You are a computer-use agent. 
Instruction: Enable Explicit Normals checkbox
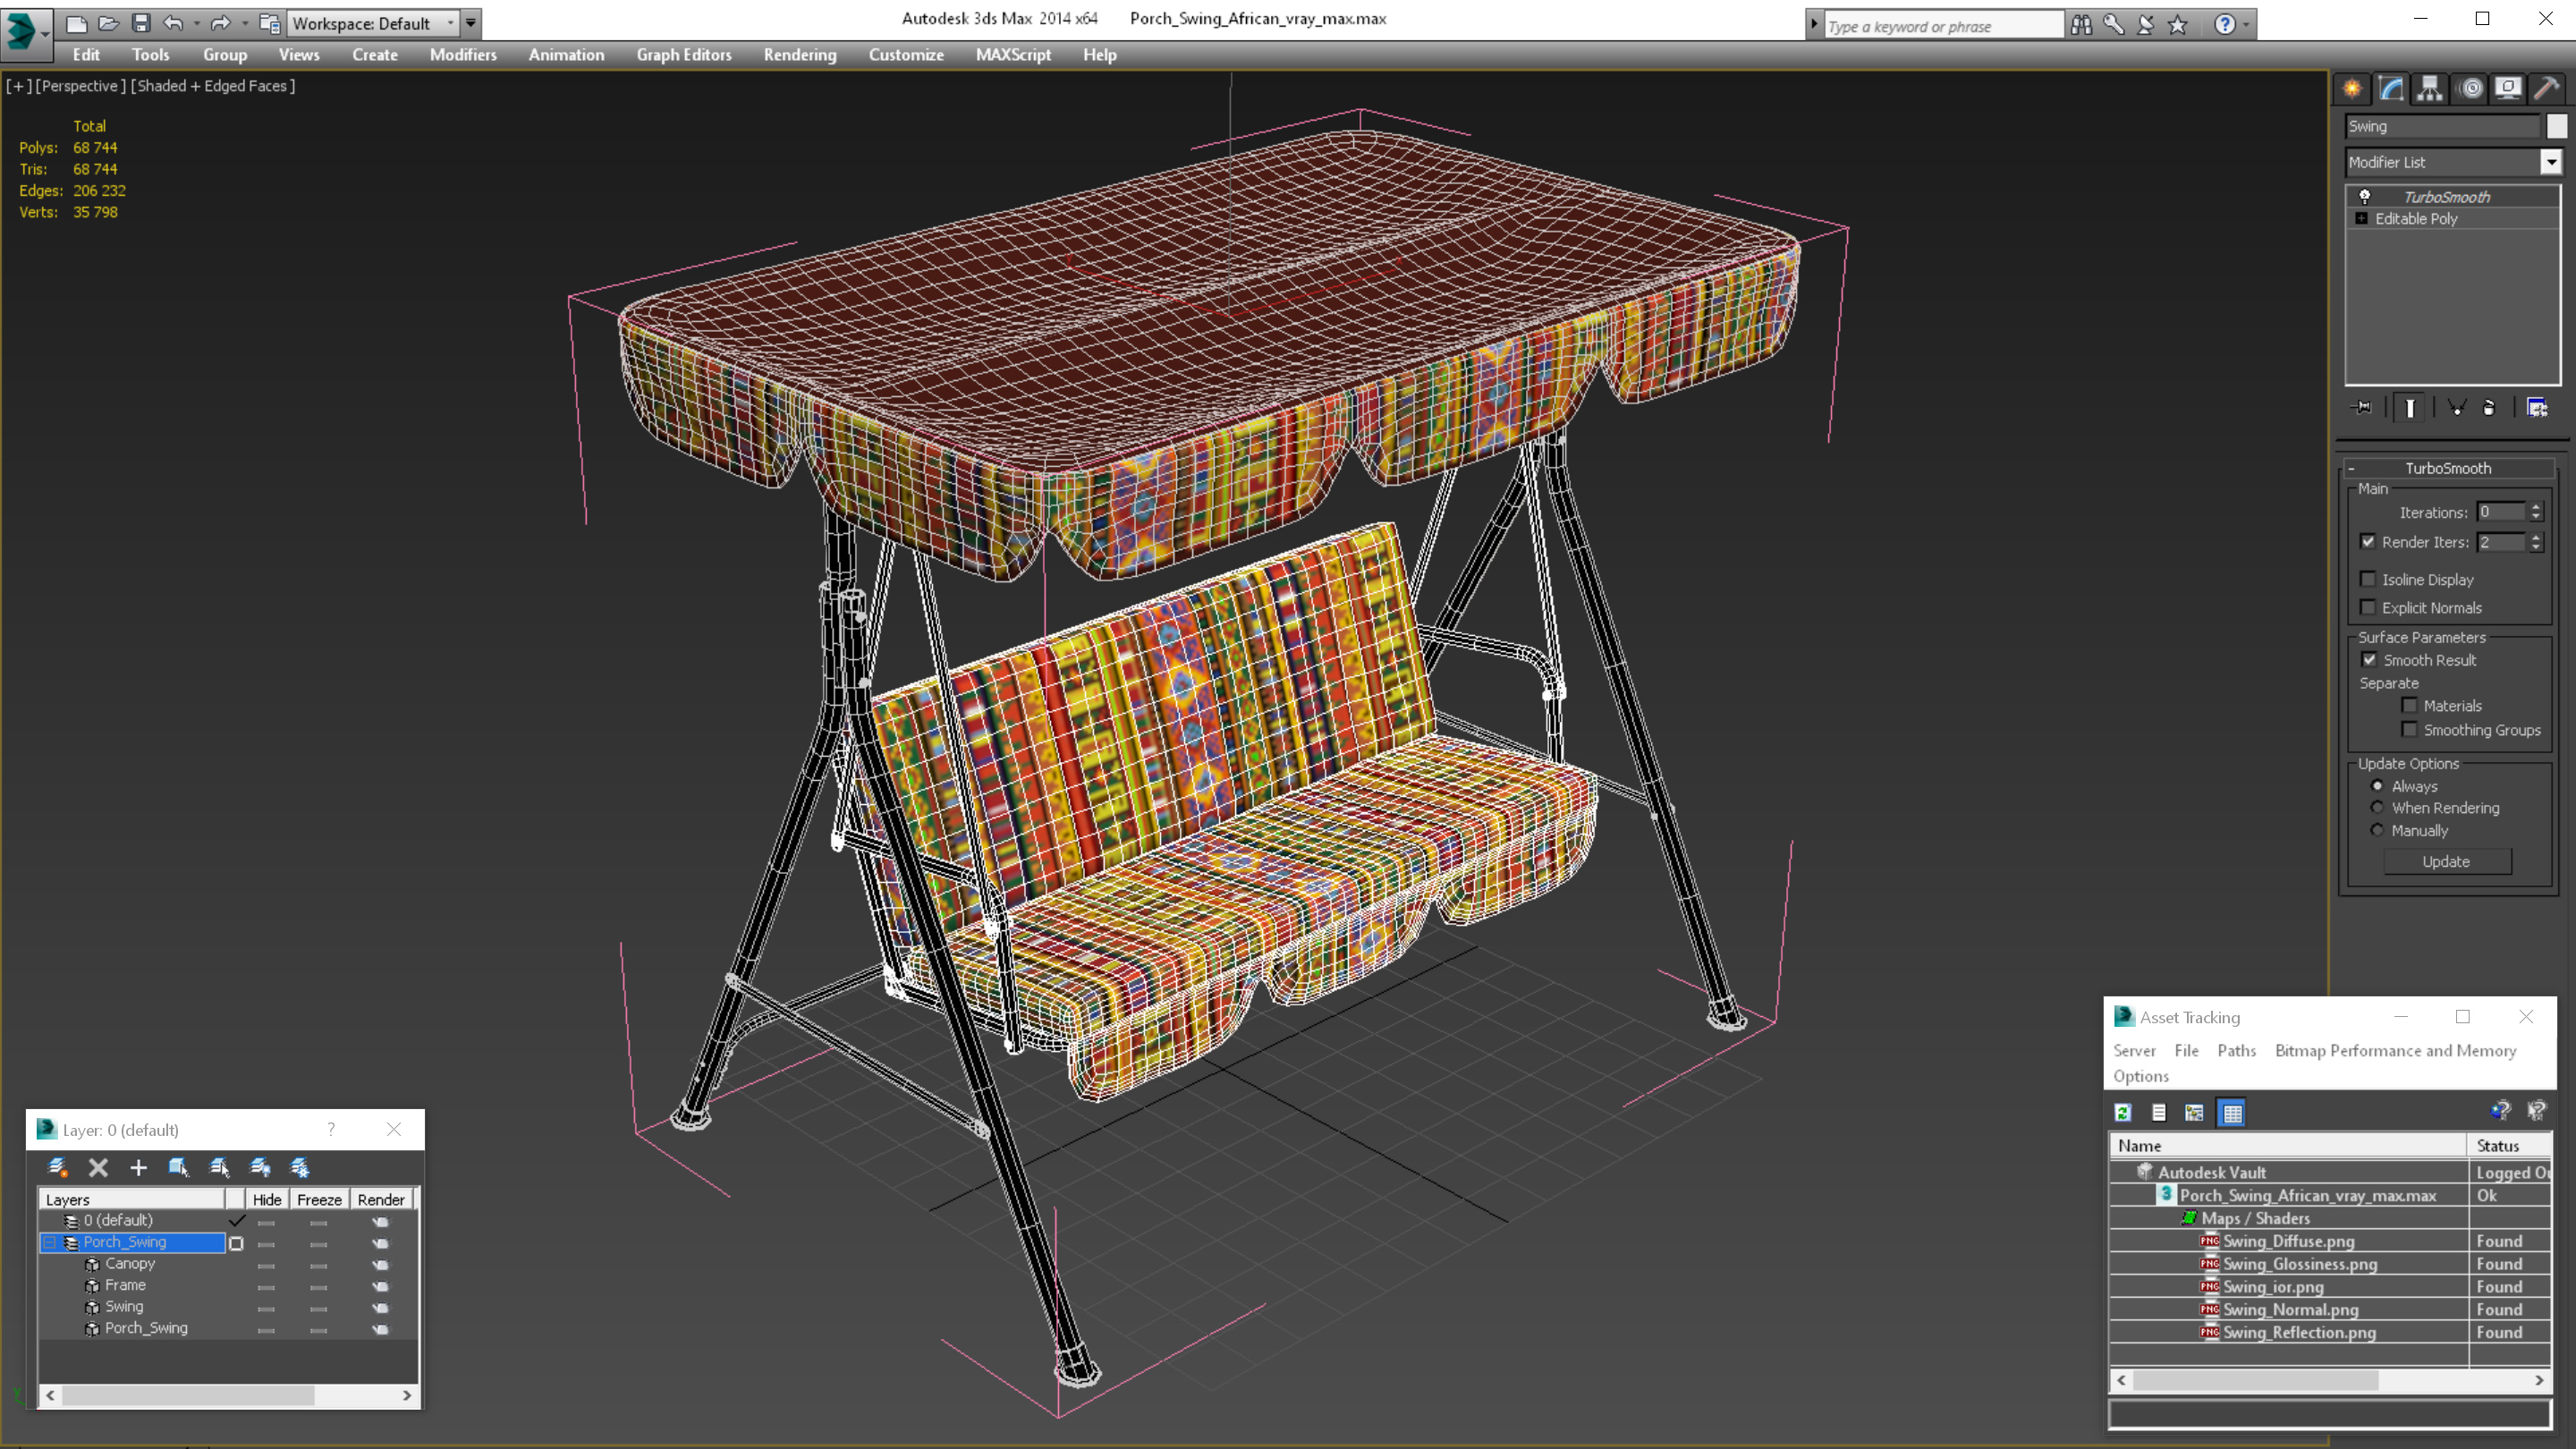[2367, 607]
